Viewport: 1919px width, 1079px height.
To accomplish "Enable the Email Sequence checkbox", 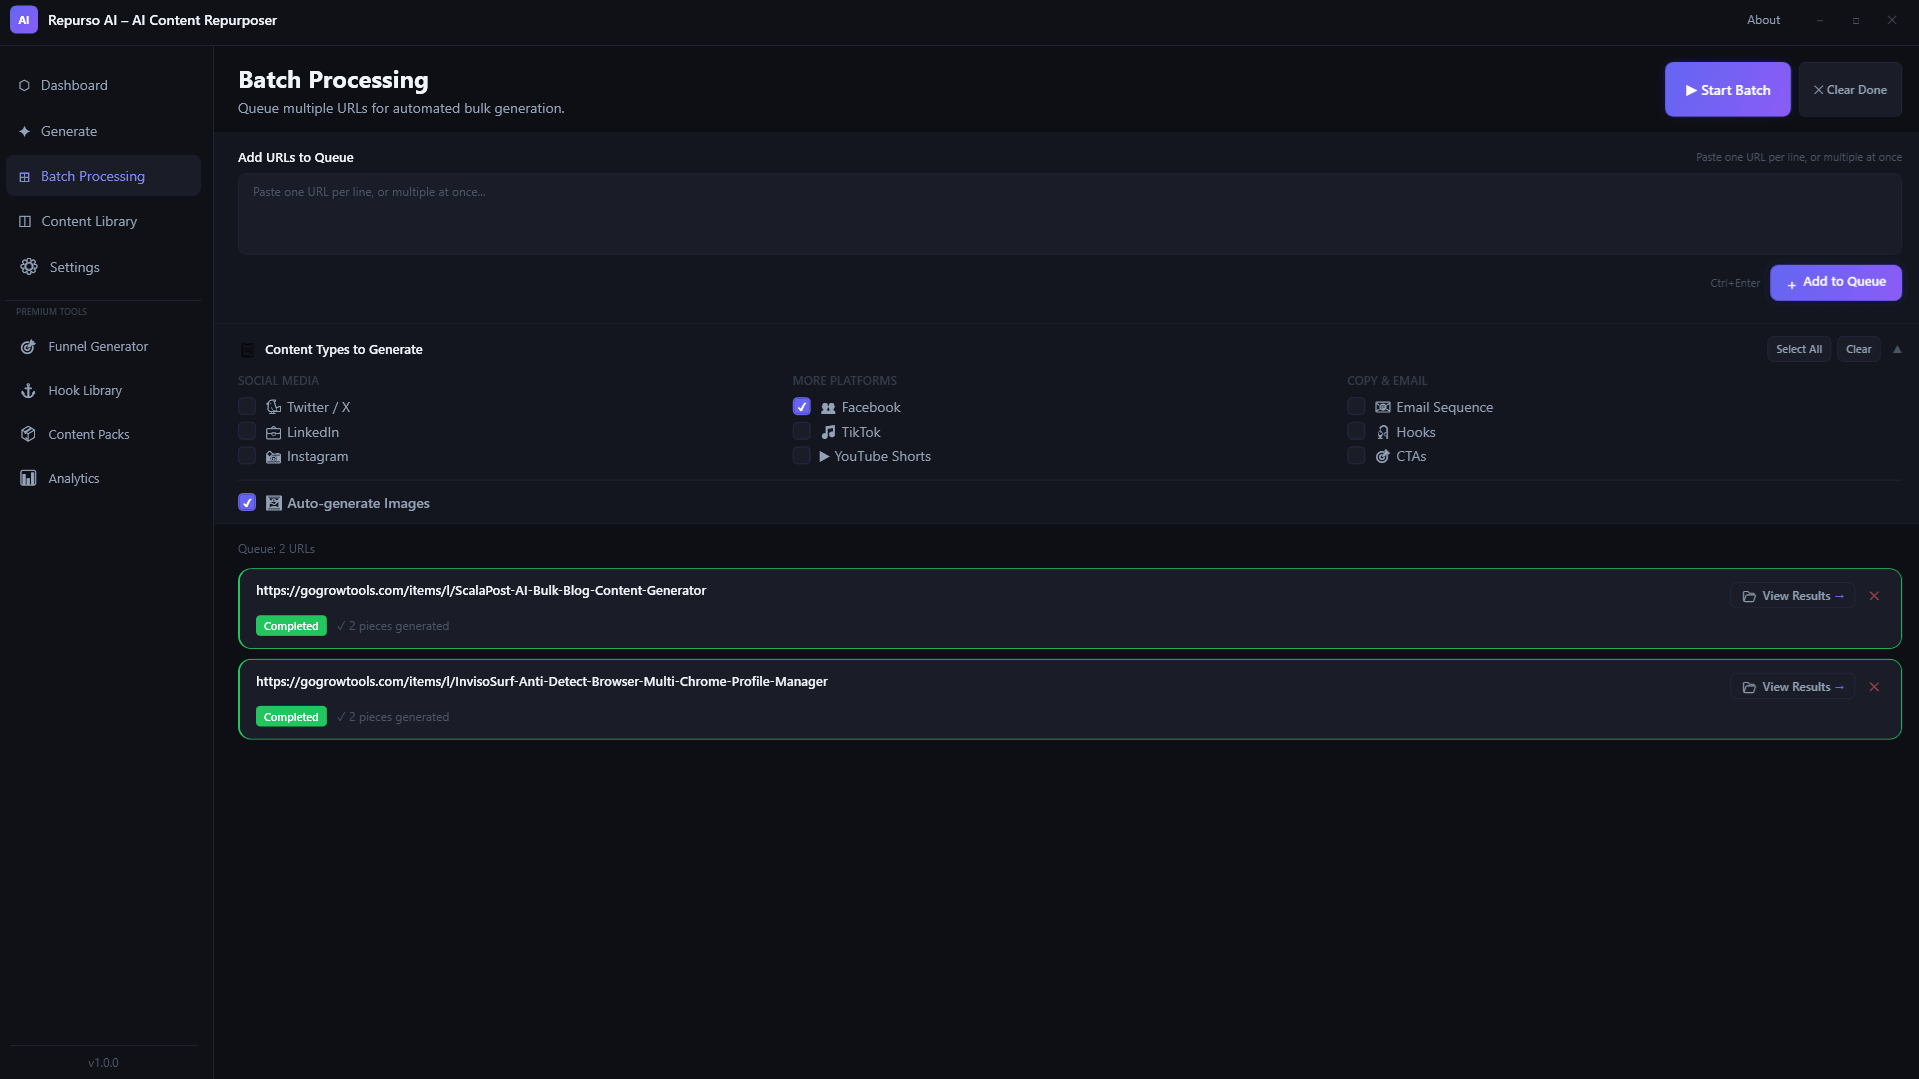I will [x=1356, y=407].
